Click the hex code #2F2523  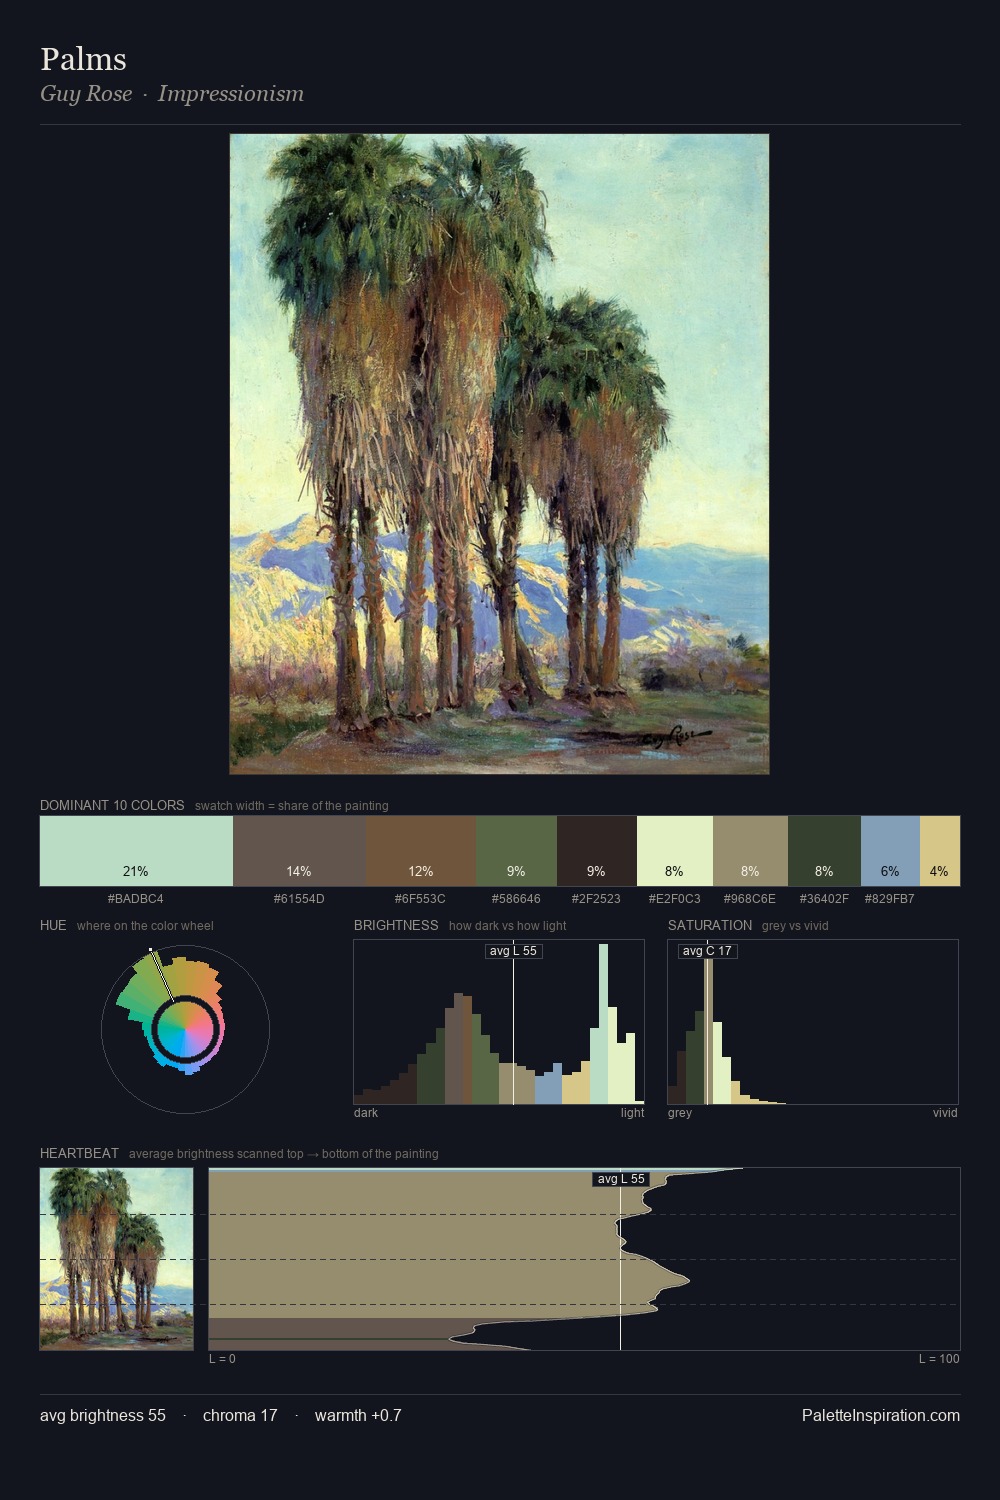point(596,899)
